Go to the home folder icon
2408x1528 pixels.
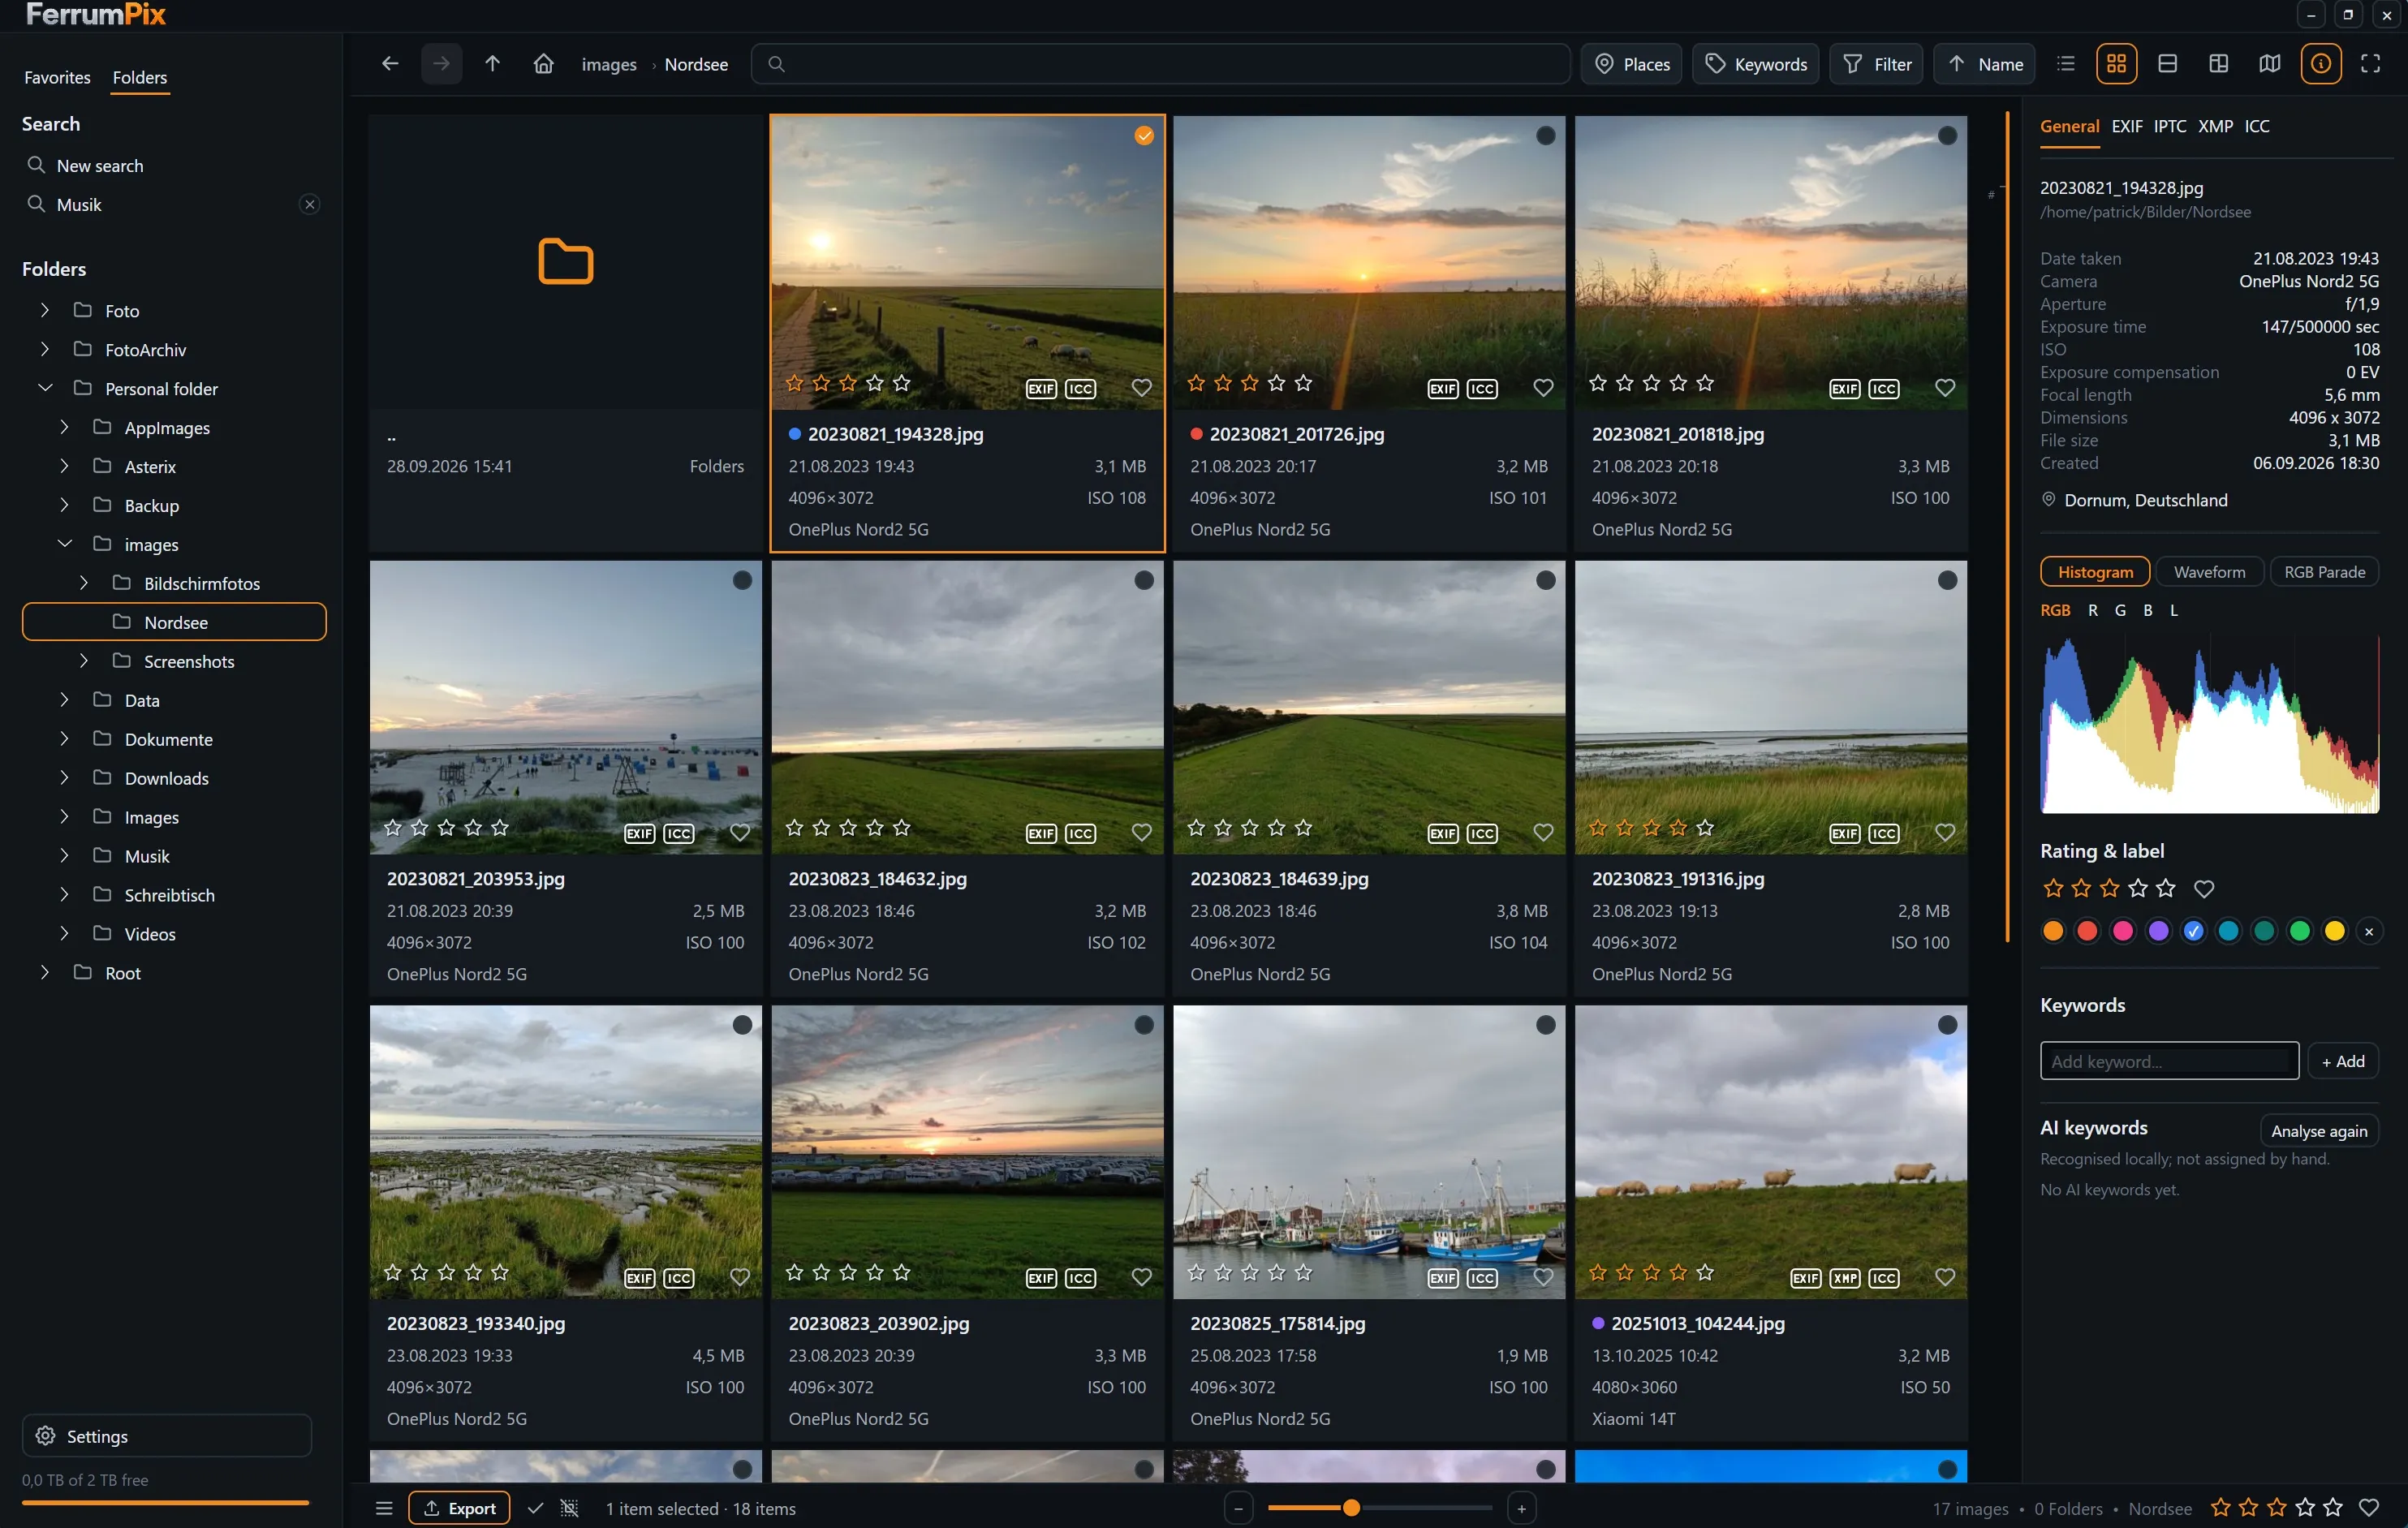tap(543, 64)
